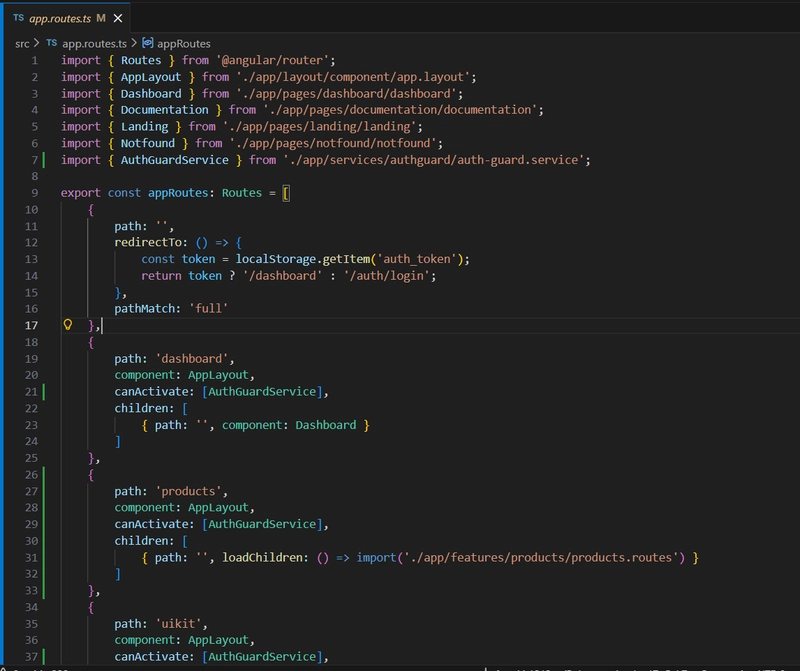Click the green change marker beside line 21
This screenshot has width=800, height=671.
(x=46, y=391)
